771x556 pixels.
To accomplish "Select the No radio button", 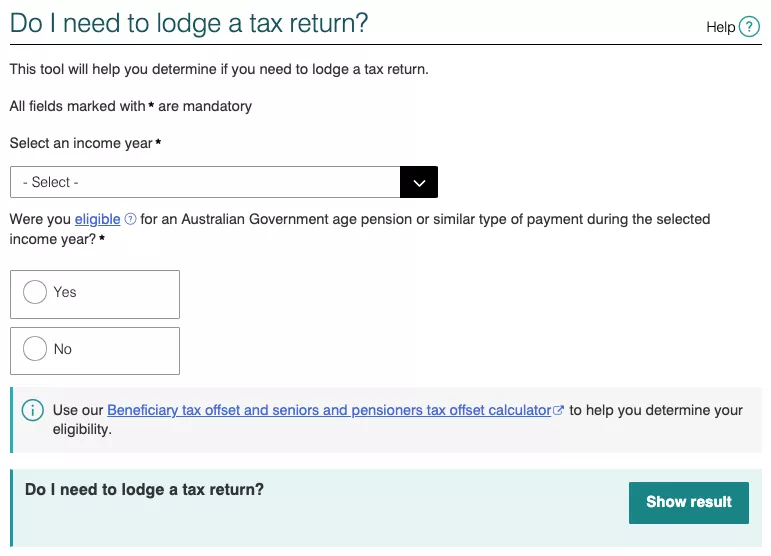I will [x=35, y=349].
